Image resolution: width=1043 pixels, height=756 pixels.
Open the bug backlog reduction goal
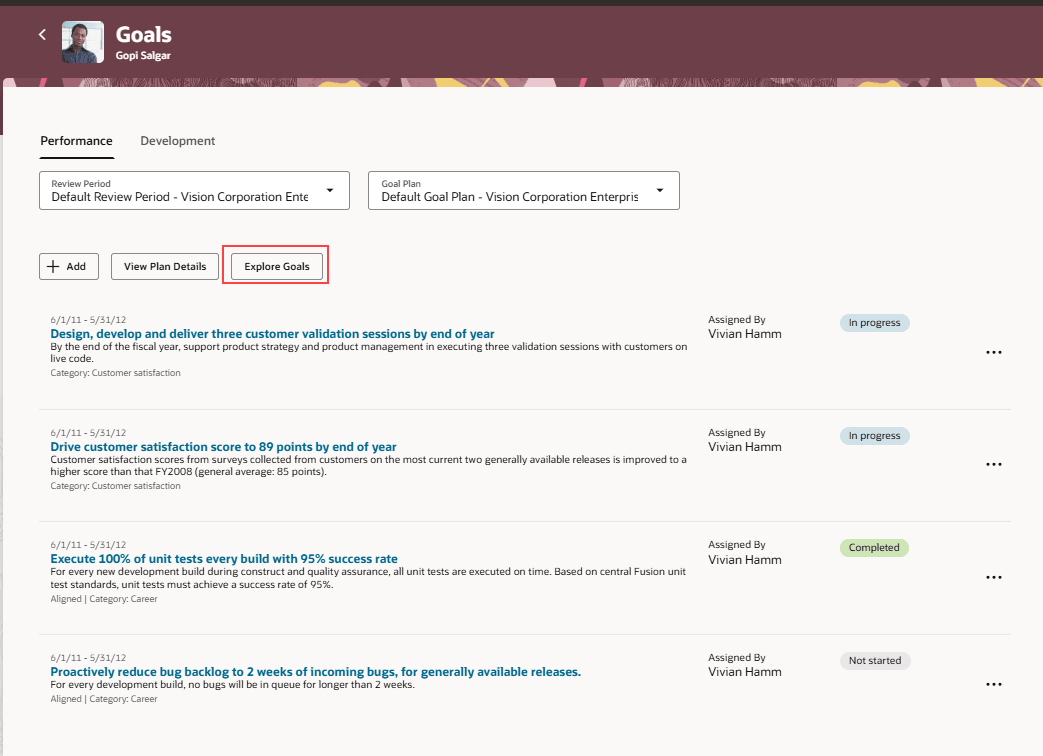tap(316, 671)
